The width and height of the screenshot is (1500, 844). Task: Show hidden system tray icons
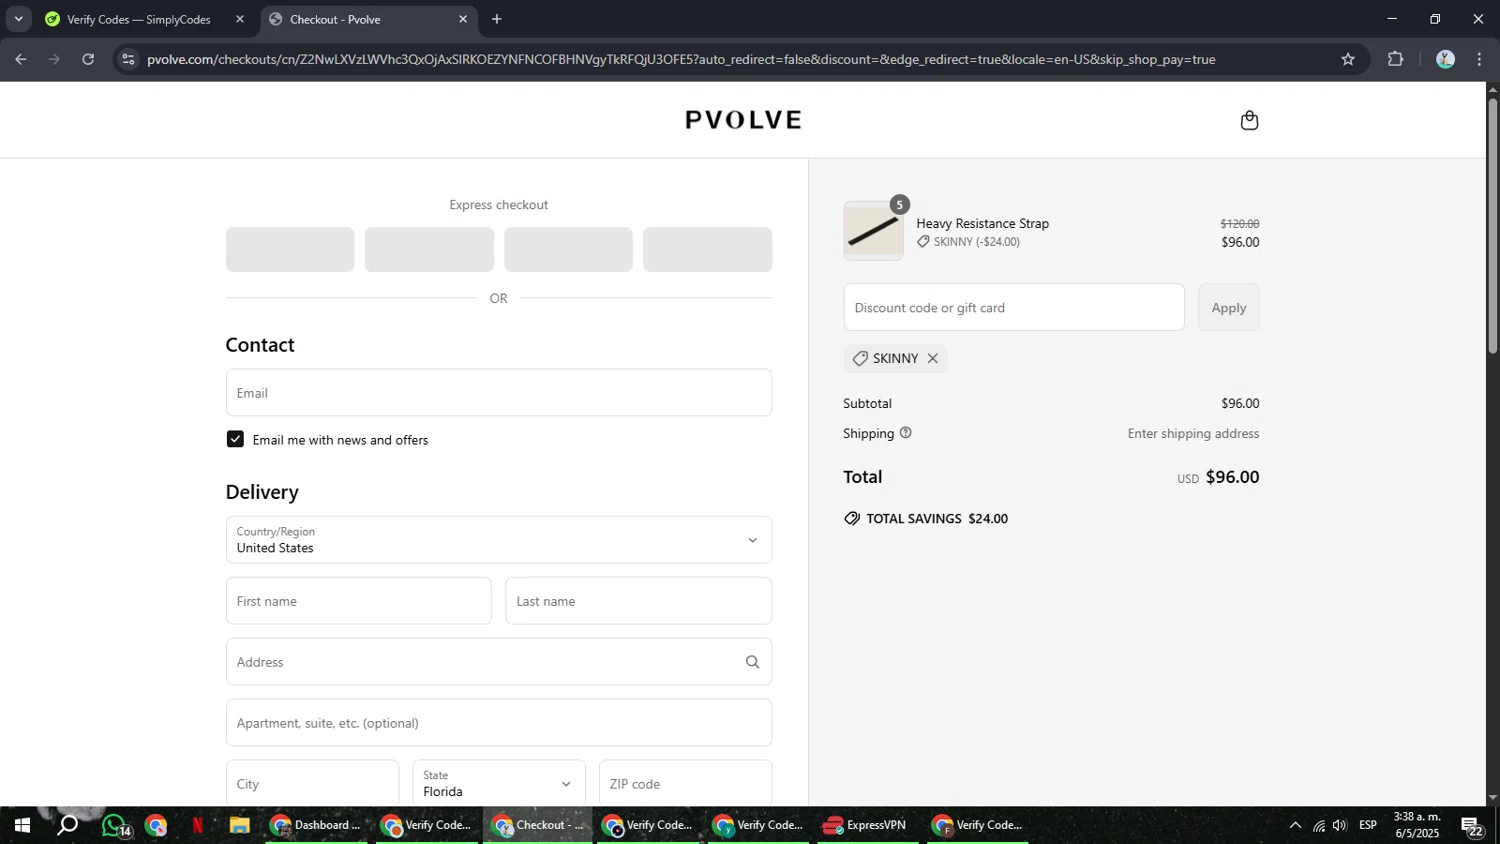(x=1295, y=826)
